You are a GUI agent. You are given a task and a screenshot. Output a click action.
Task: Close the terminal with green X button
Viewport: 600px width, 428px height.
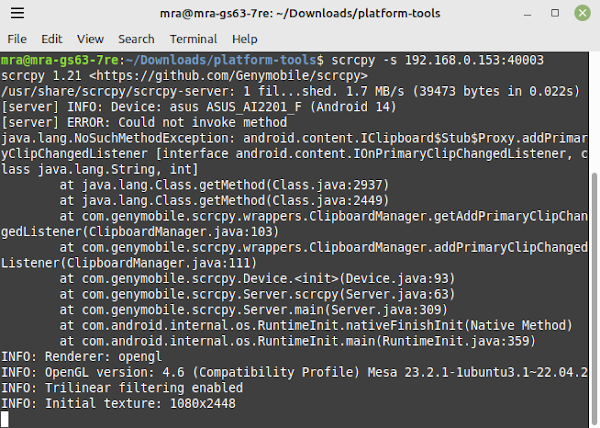pos(582,13)
